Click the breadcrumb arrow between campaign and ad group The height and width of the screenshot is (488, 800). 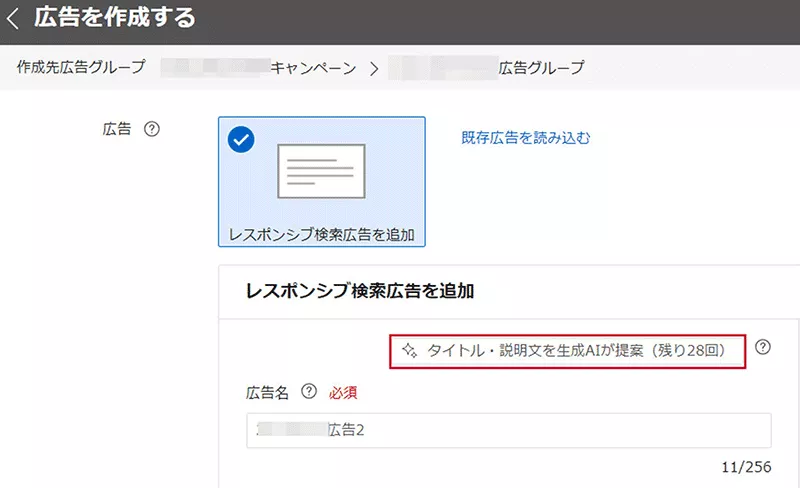(374, 68)
